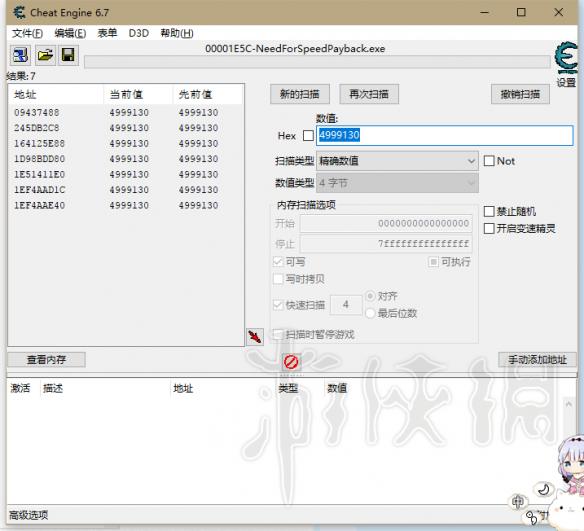Click the 手动添加地址 button
Image resolution: width=584 pixels, height=531 pixels.
tap(537, 360)
